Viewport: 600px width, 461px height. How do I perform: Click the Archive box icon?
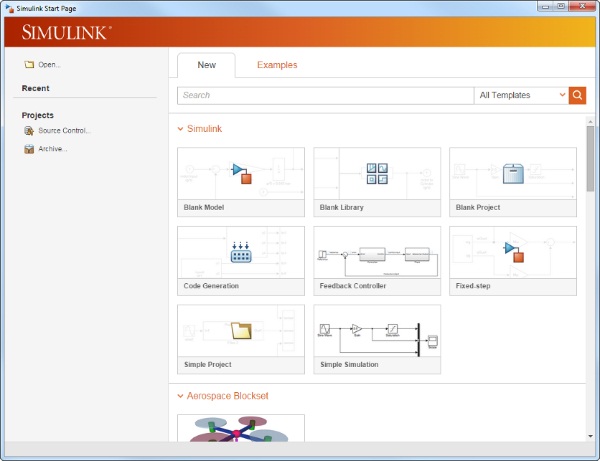tap(29, 149)
